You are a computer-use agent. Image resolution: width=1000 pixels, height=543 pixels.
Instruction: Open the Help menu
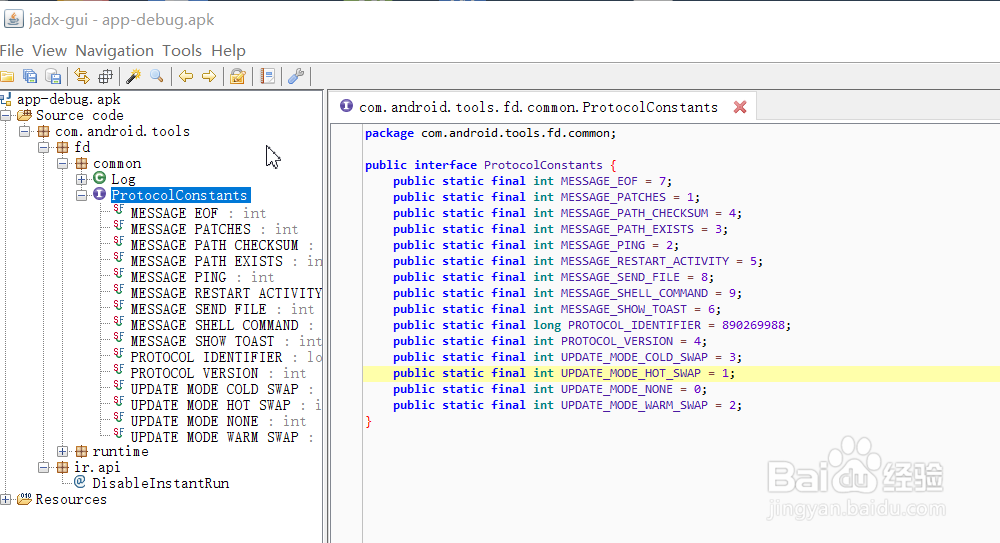point(228,50)
